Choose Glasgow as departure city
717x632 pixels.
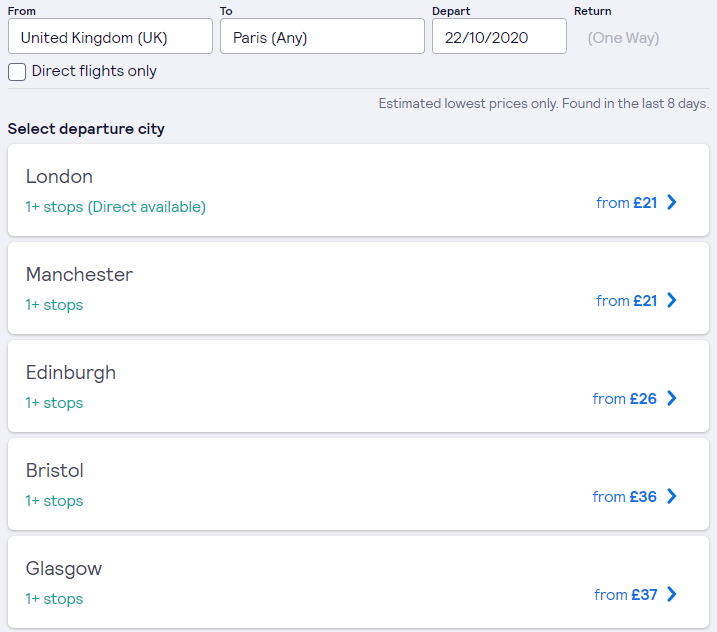pos(64,569)
